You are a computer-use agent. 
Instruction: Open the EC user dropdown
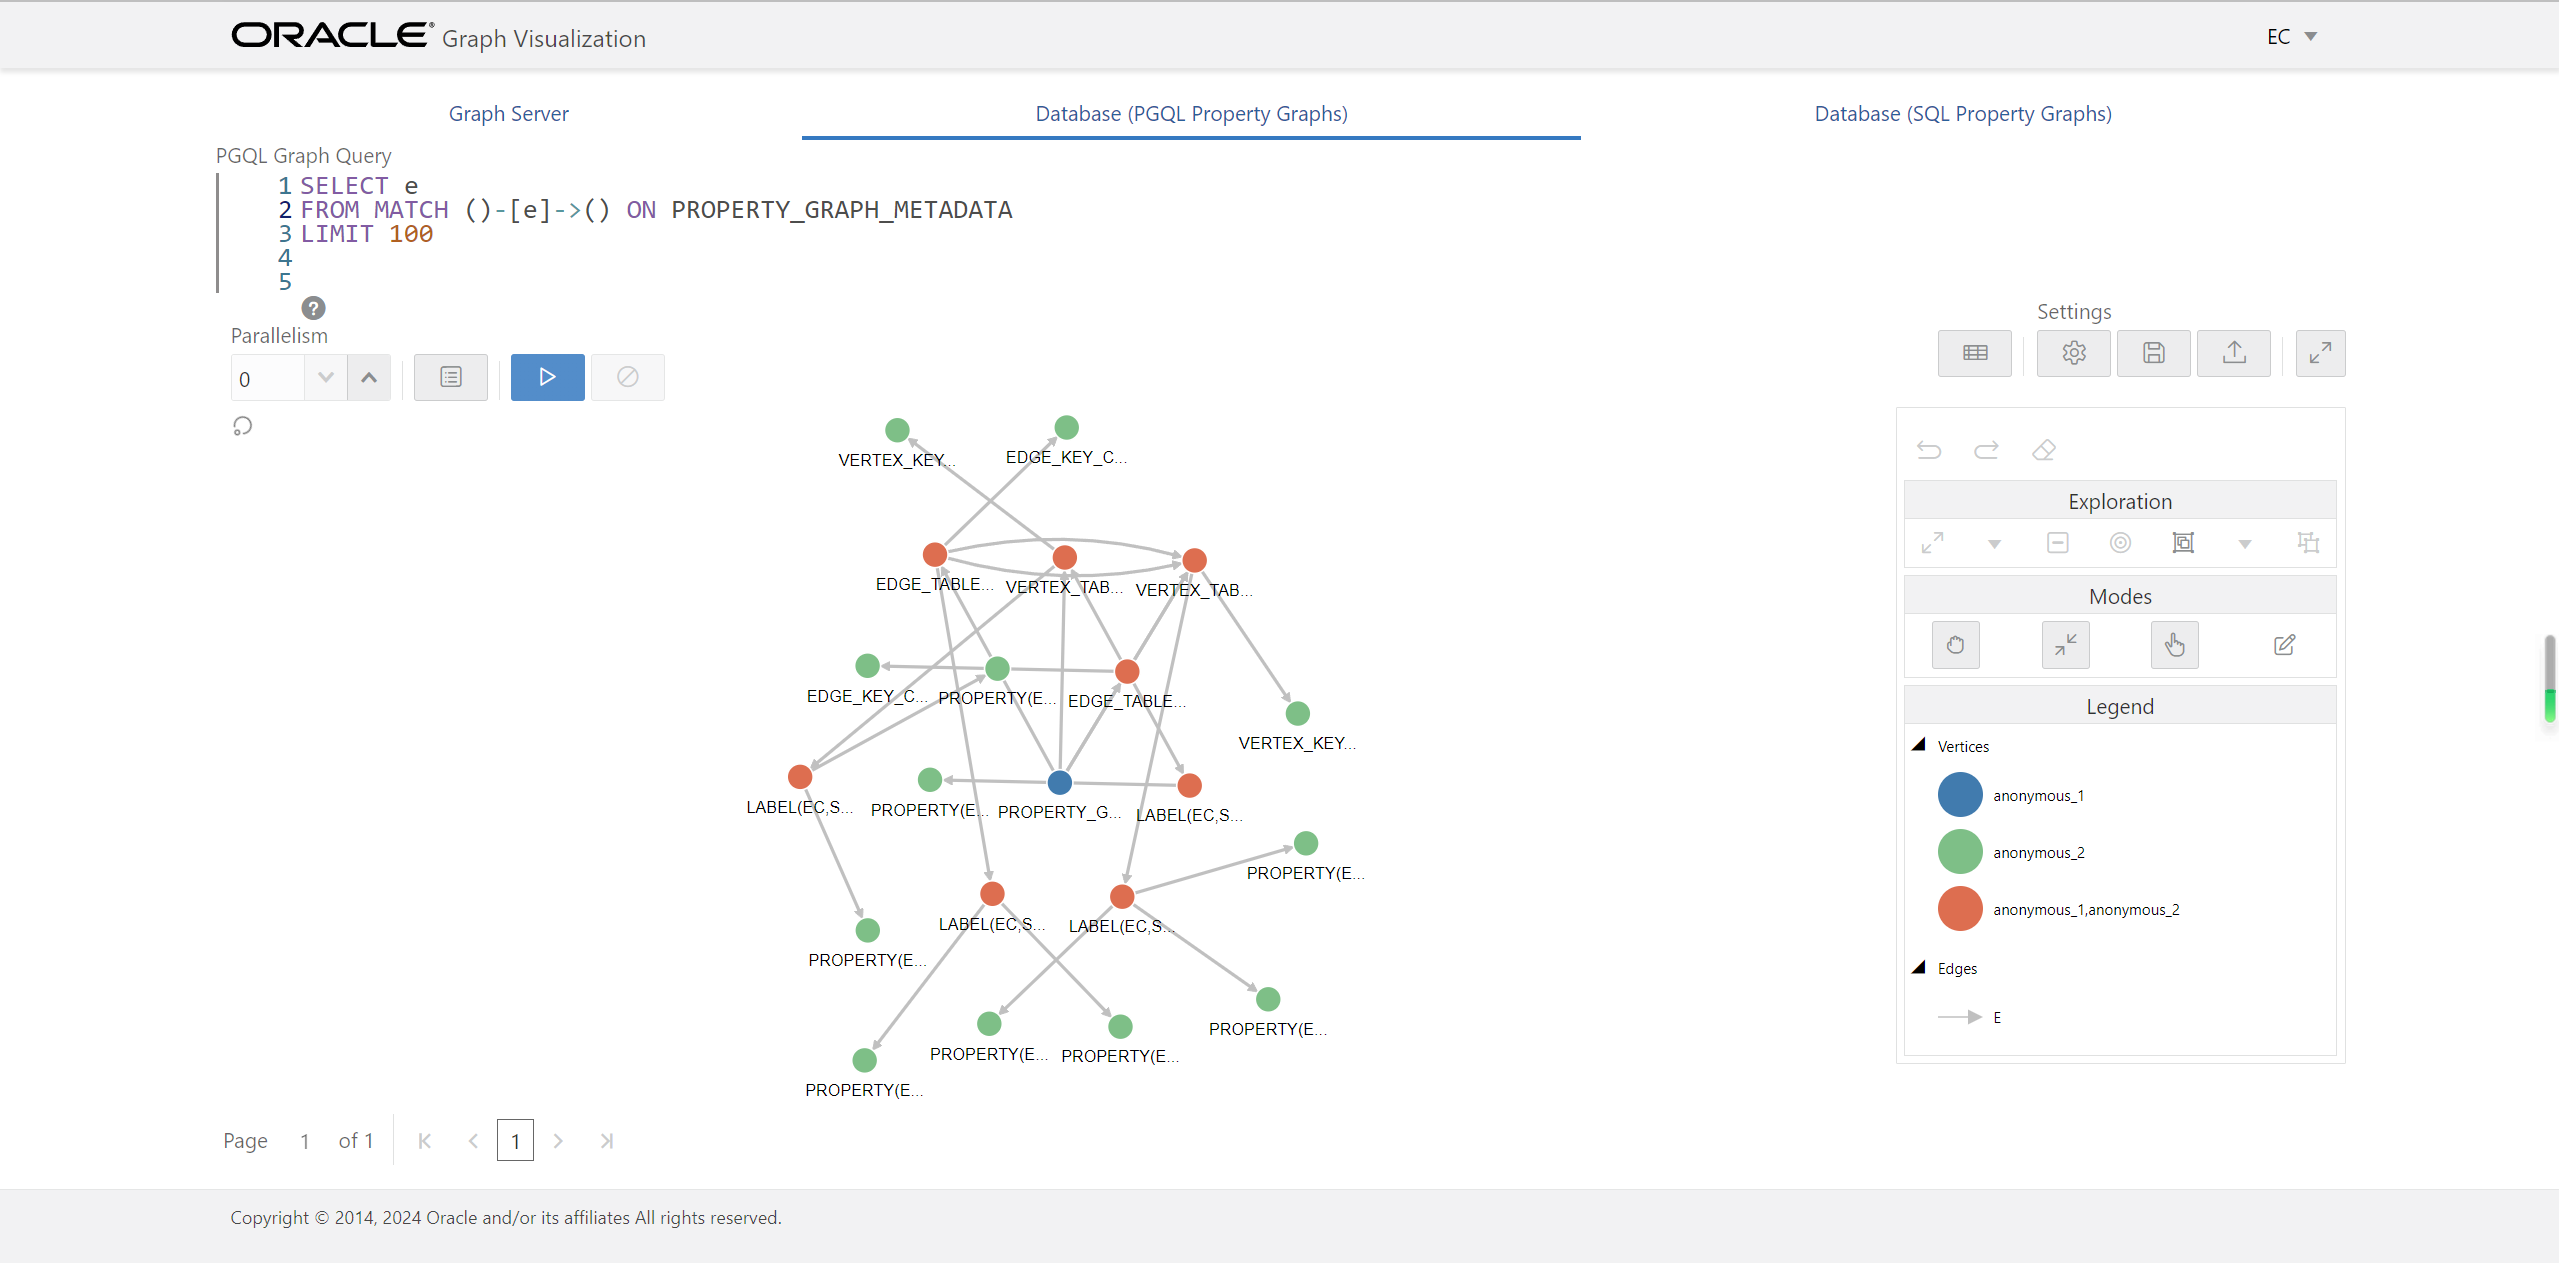2291,37
